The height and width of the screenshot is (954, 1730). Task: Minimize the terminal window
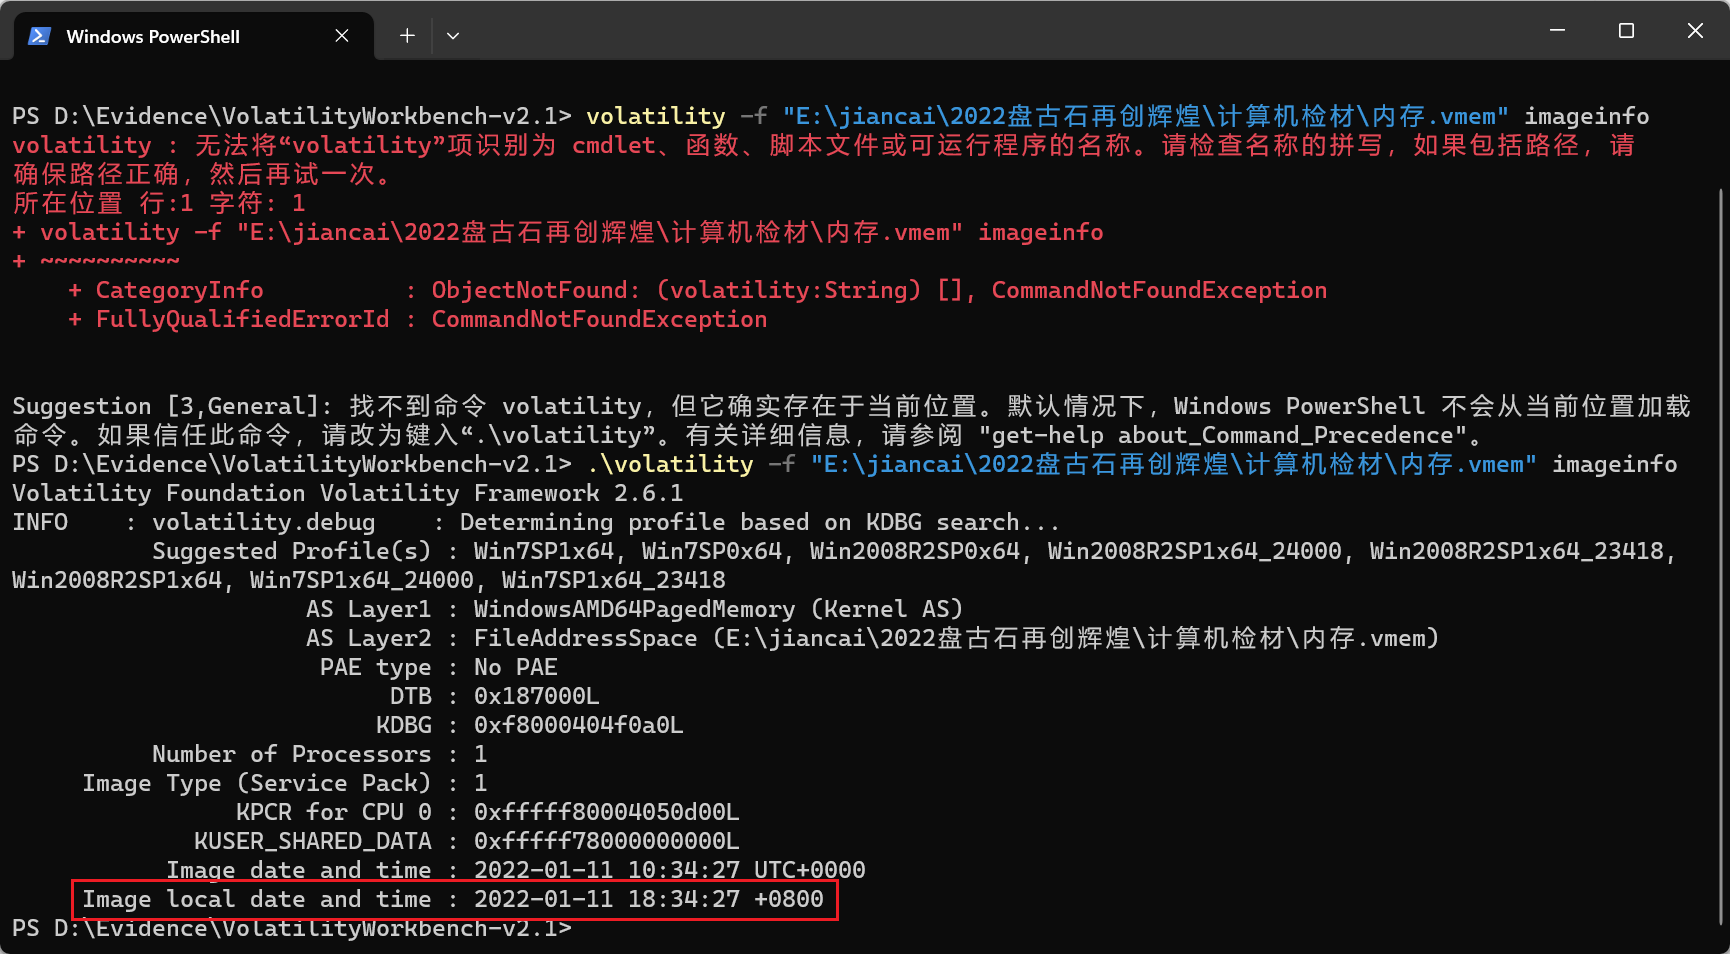click(x=1557, y=31)
